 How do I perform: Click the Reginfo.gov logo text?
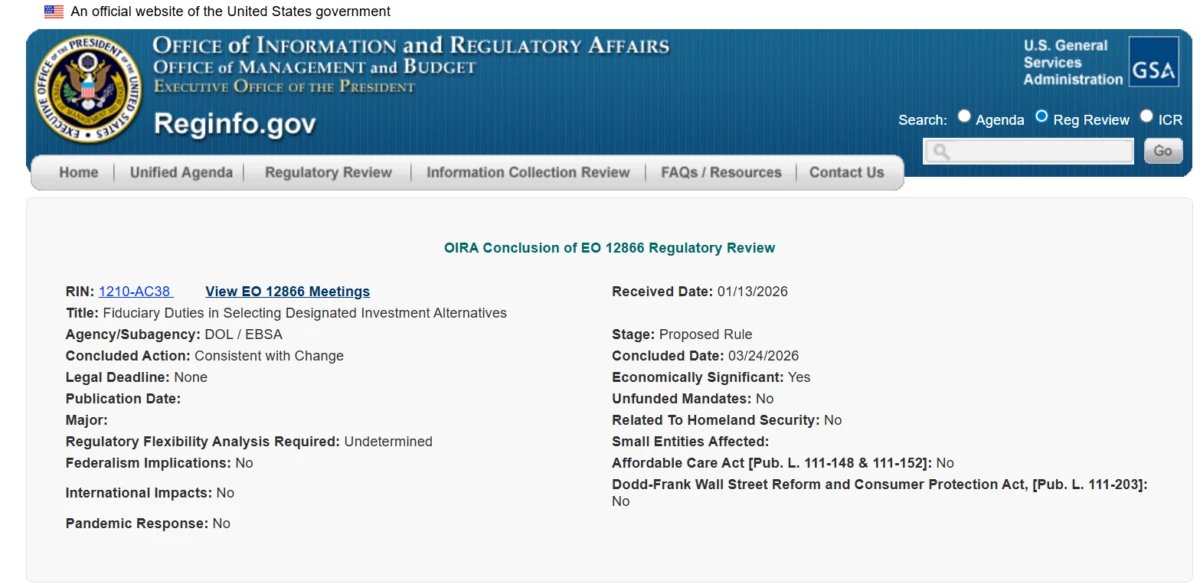[x=234, y=124]
